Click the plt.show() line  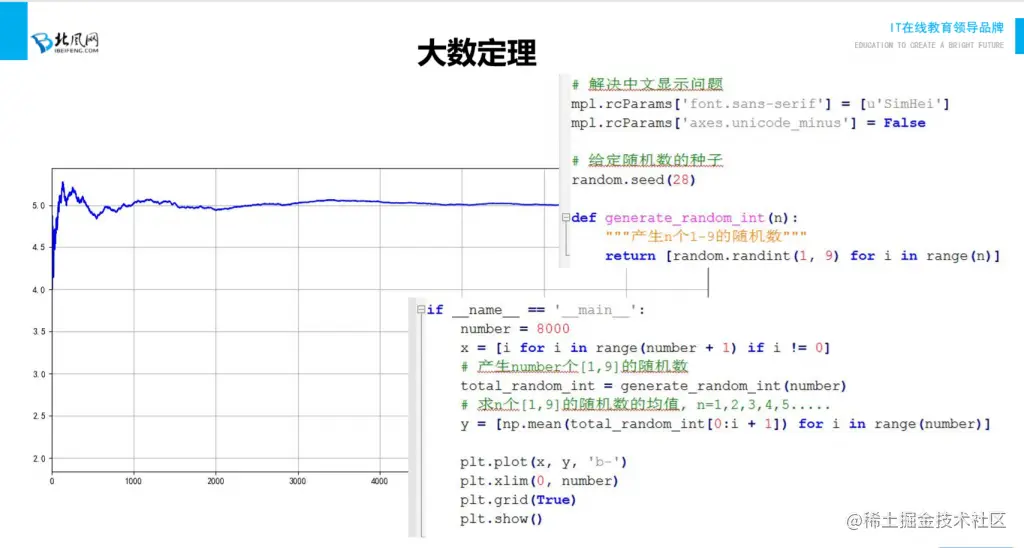pos(501,519)
